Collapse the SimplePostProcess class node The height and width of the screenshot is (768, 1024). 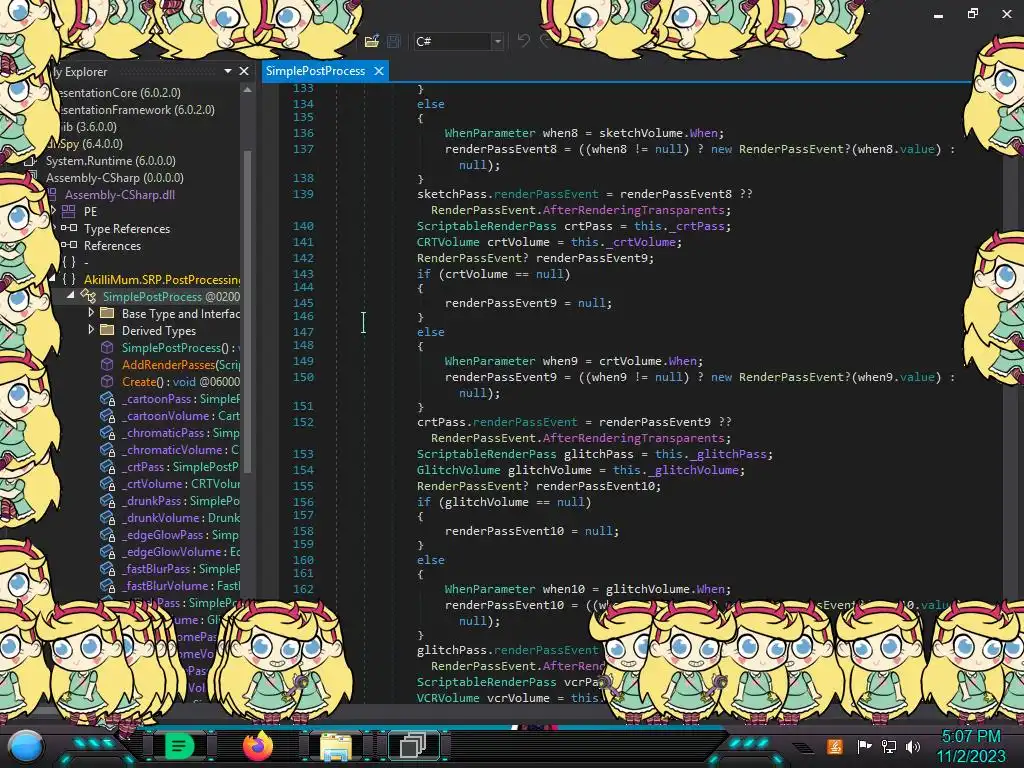[x=71, y=296]
